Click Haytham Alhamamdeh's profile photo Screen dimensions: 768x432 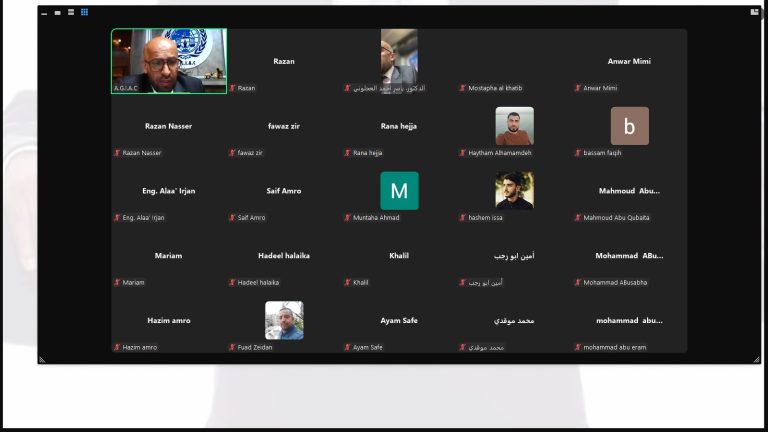(514, 126)
